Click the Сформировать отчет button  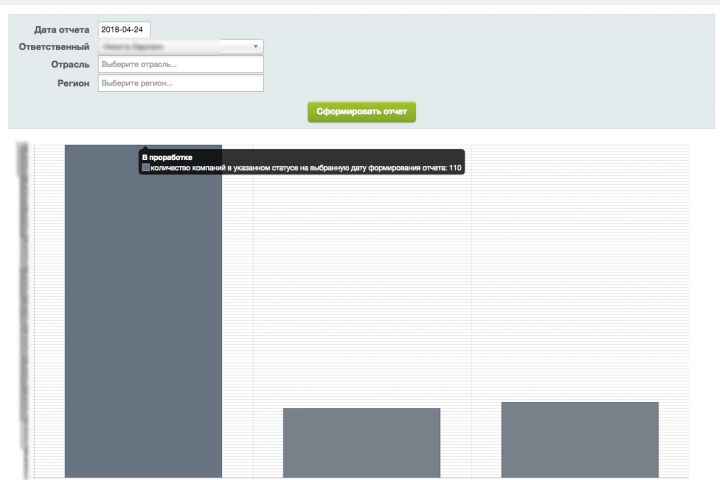[x=362, y=112]
